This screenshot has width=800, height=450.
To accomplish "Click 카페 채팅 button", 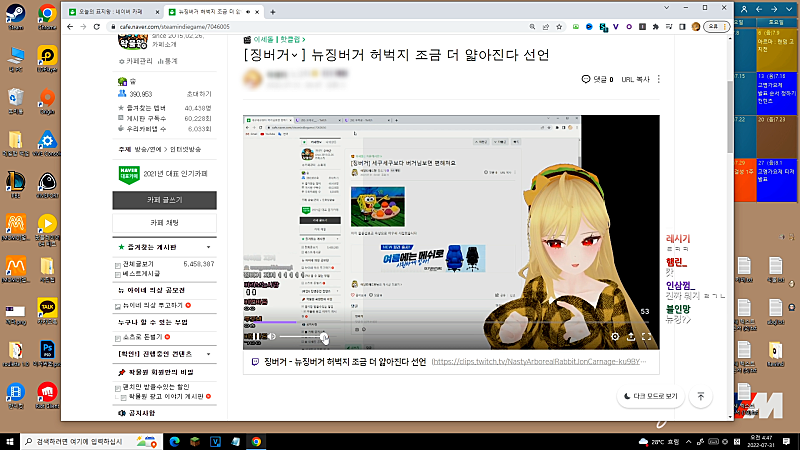I will click(x=164, y=223).
